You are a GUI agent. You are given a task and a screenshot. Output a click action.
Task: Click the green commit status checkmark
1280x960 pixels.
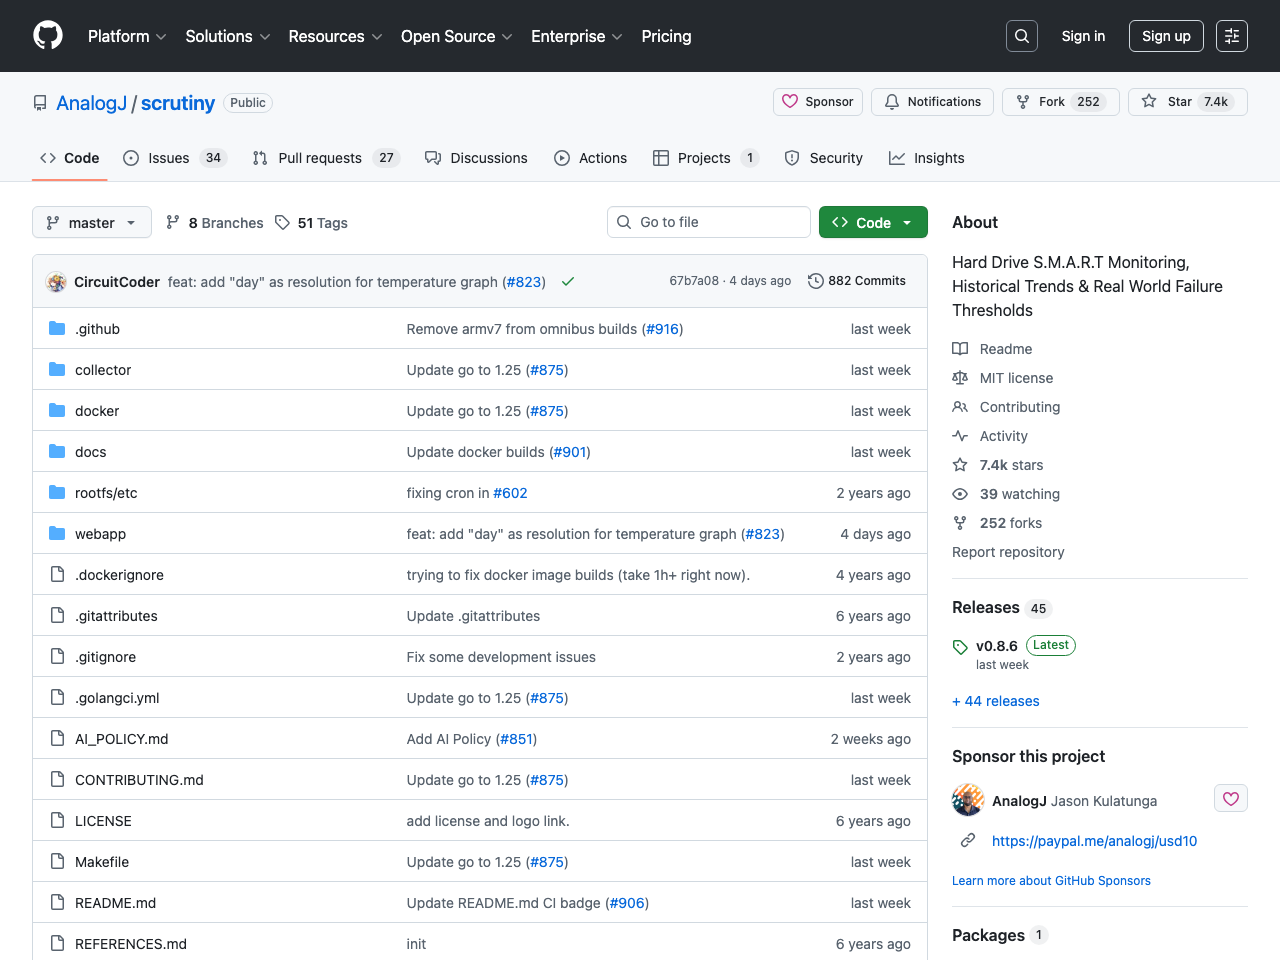click(x=568, y=282)
